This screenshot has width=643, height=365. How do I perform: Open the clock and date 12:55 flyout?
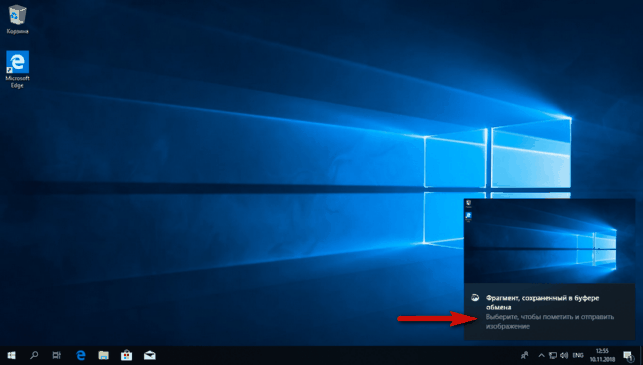point(602,355)
